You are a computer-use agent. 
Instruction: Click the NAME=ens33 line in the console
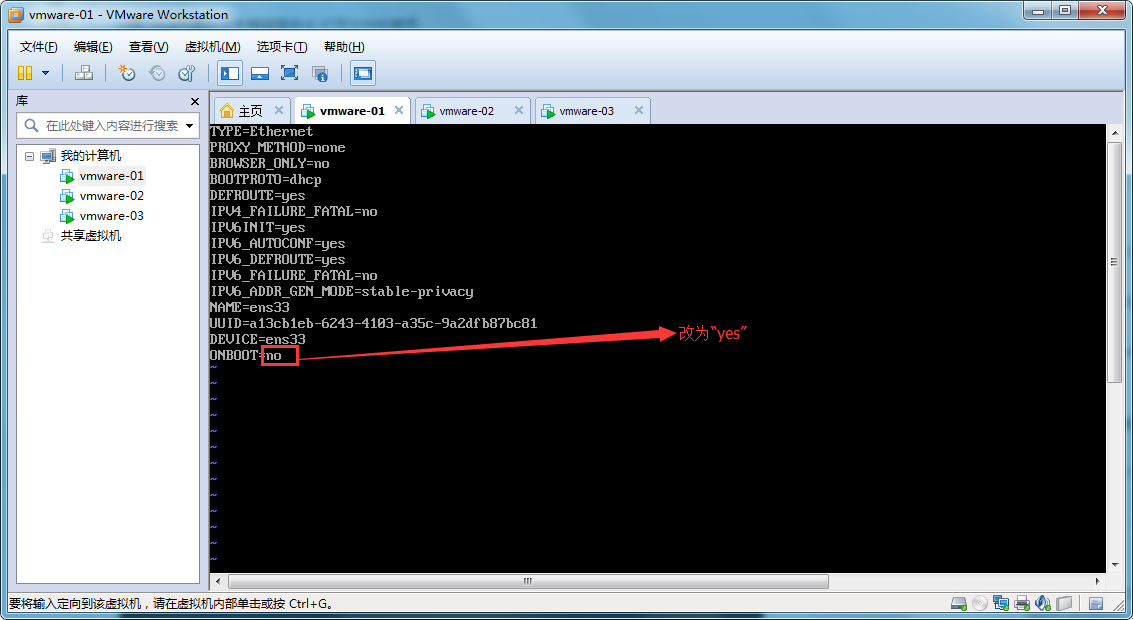[x=249, y=308]
